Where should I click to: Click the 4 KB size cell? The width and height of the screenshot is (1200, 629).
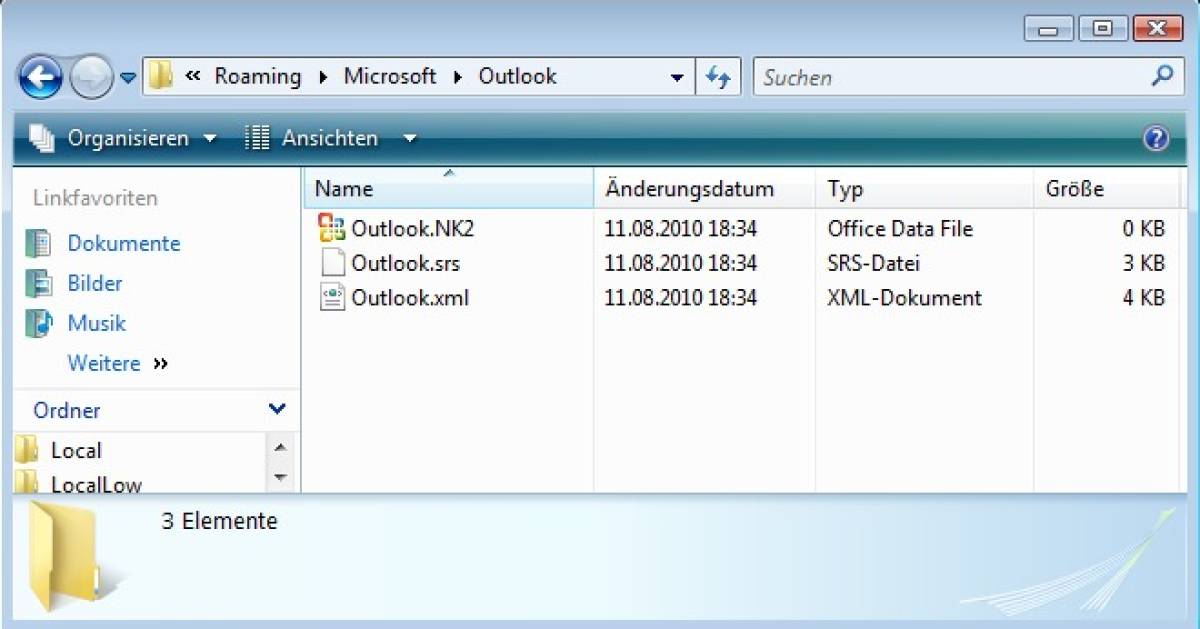pyautogui.click(x=1144, y=297)
